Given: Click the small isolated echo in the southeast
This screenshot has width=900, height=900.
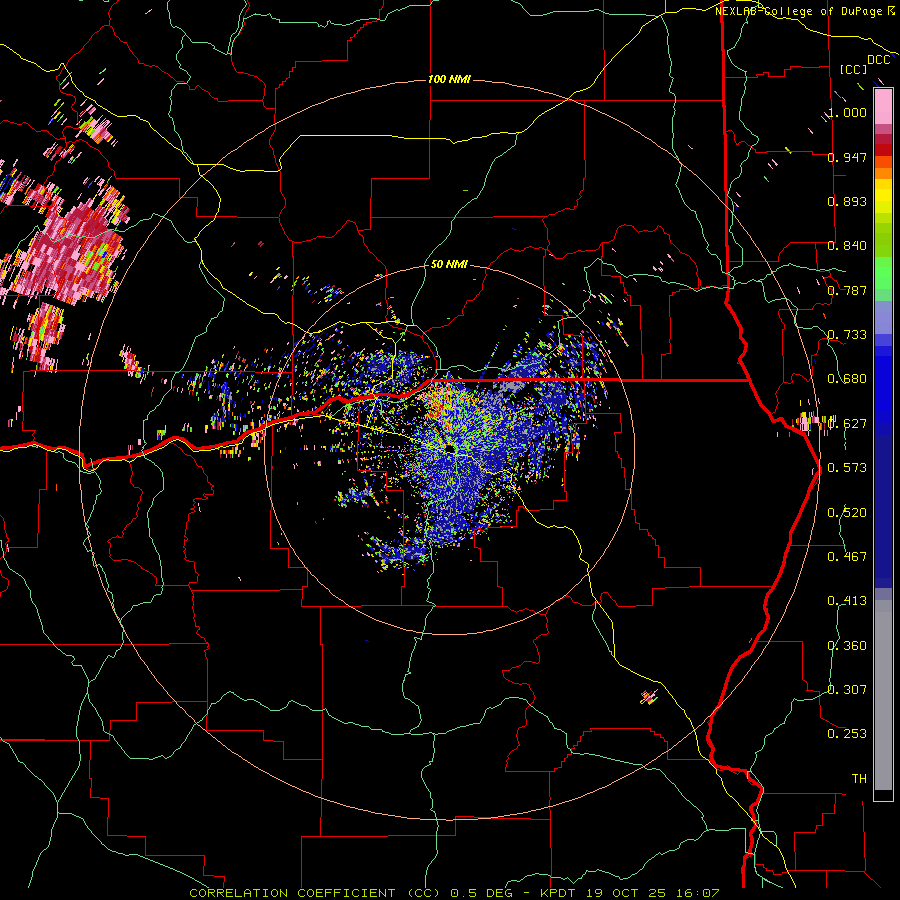Looking at the screenshot, I should click(649, 697).
